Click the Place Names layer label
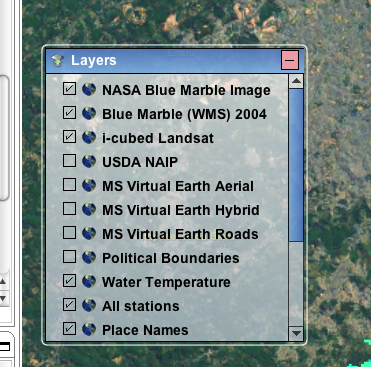 tap(145, 330)
